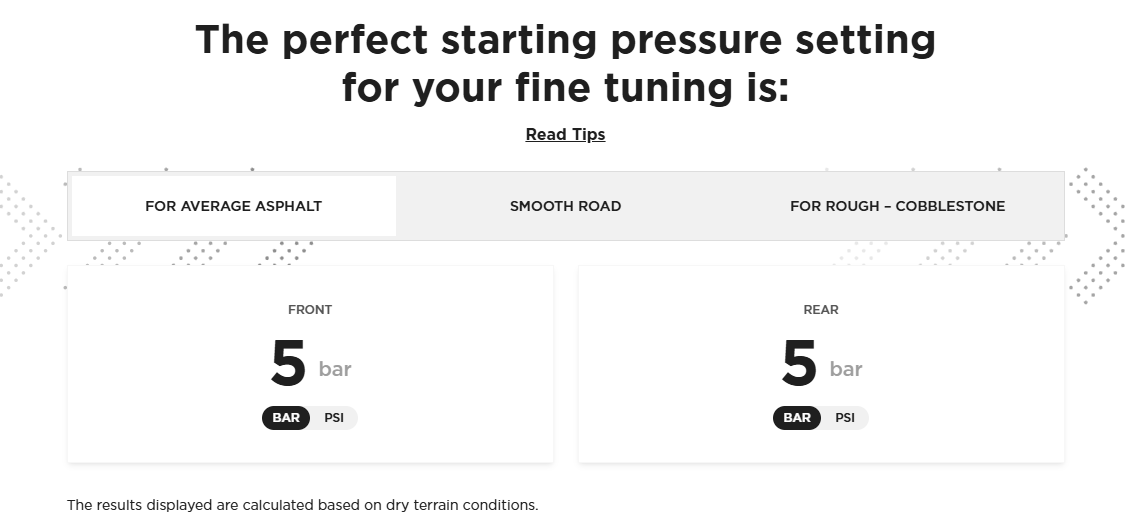Screen dimensions: 1126x527
Task: Click the perfect starting pressure setting heading
Action: (565, 40)
